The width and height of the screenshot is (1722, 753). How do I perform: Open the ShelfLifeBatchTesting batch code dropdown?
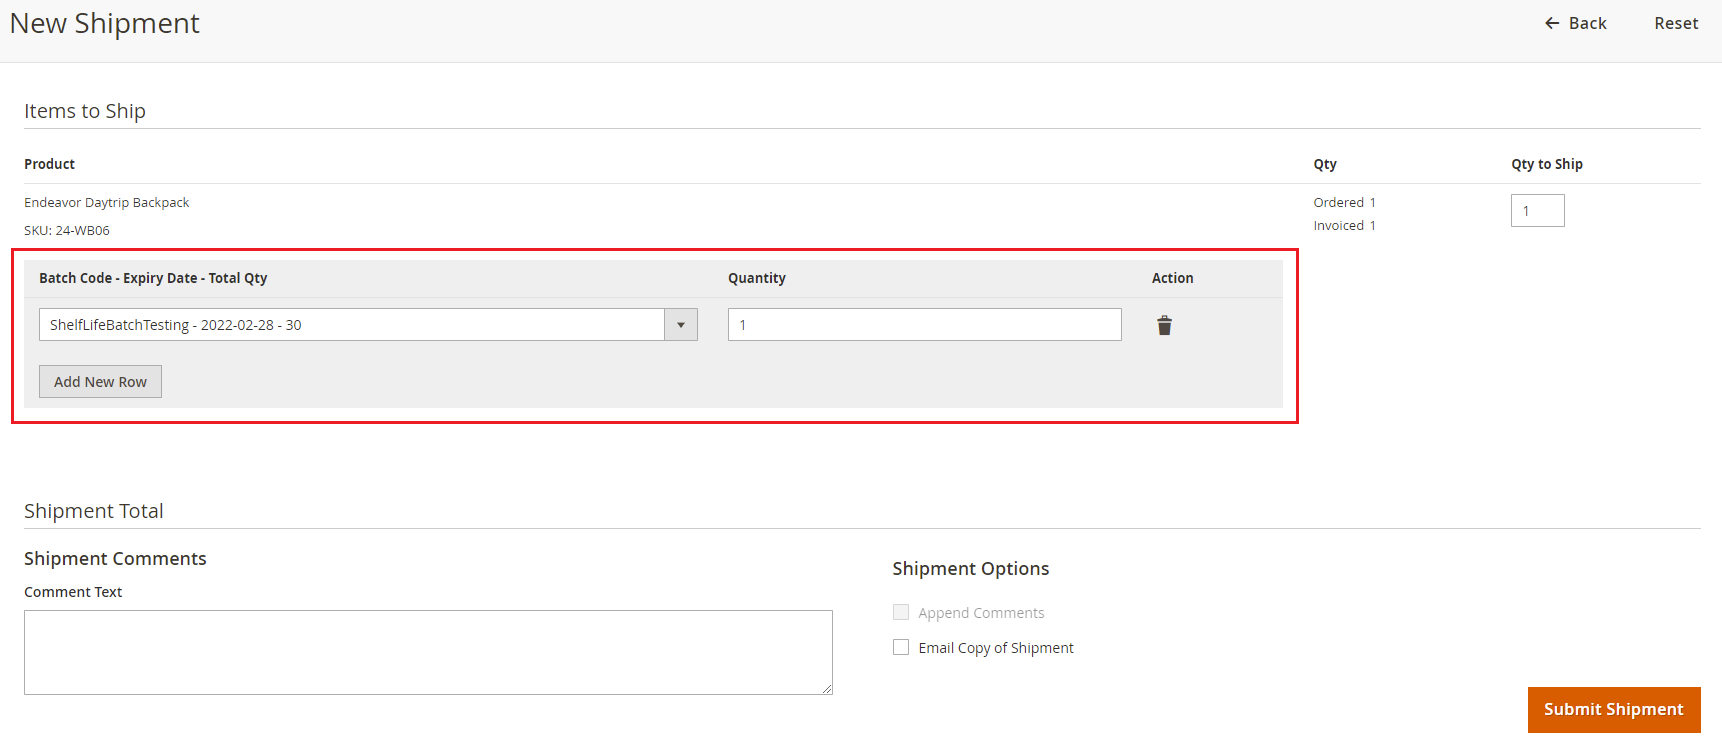click(x=352, y=325)
